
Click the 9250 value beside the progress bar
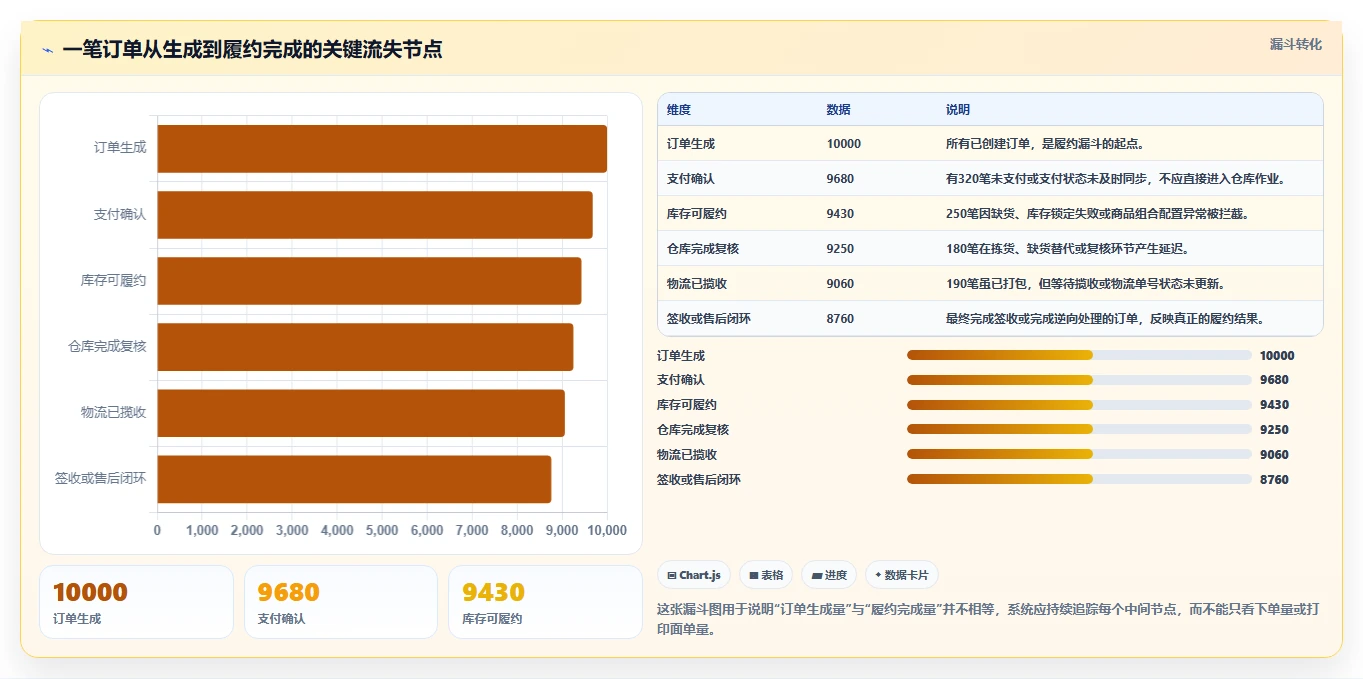pyautogui.click(x=1275, y=430)
